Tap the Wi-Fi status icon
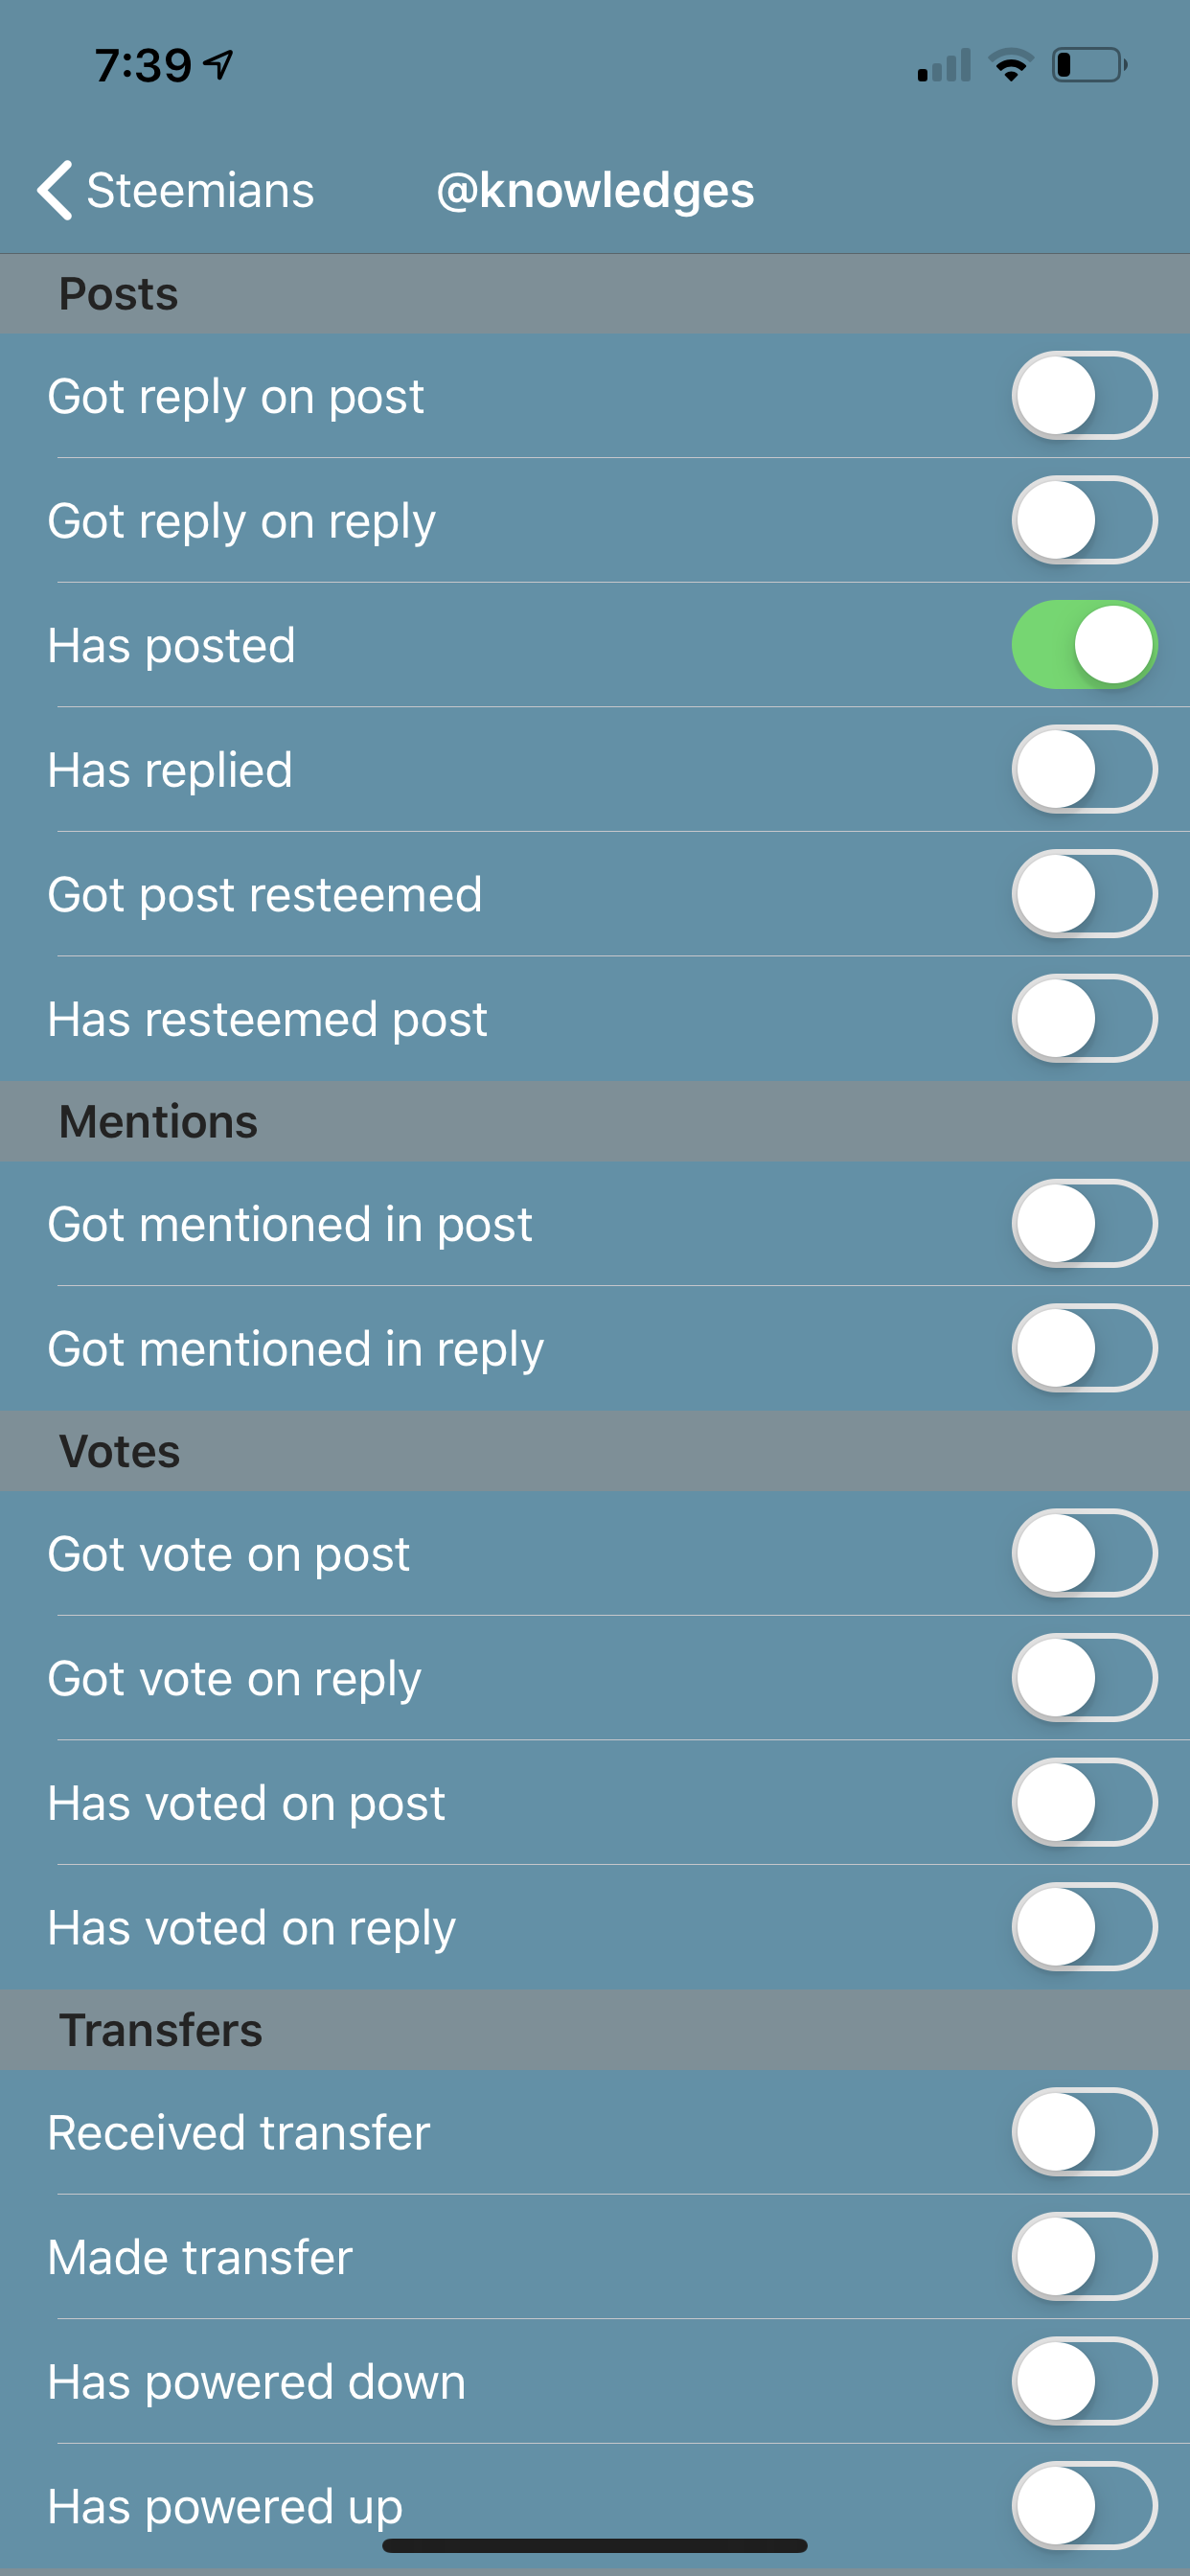The height and width of the screenshot is (2576, 1190). (x=1010, y=65)
